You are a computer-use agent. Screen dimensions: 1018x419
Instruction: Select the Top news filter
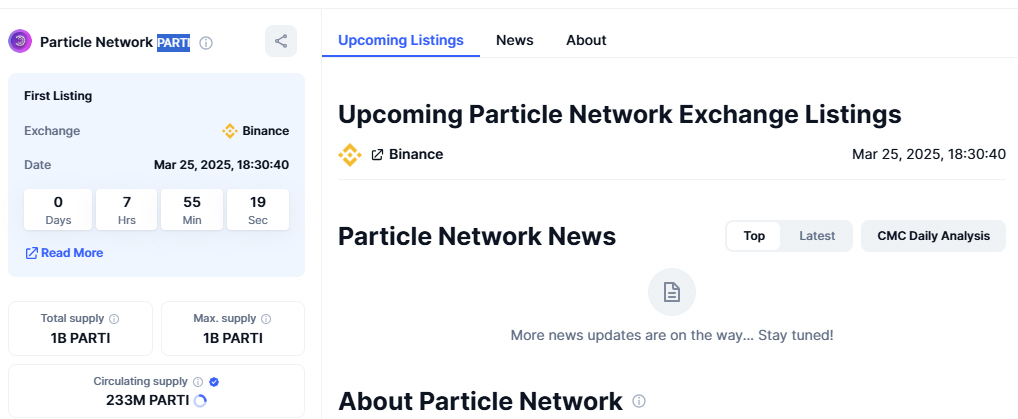pyautogui.click(x=754, y=236)
